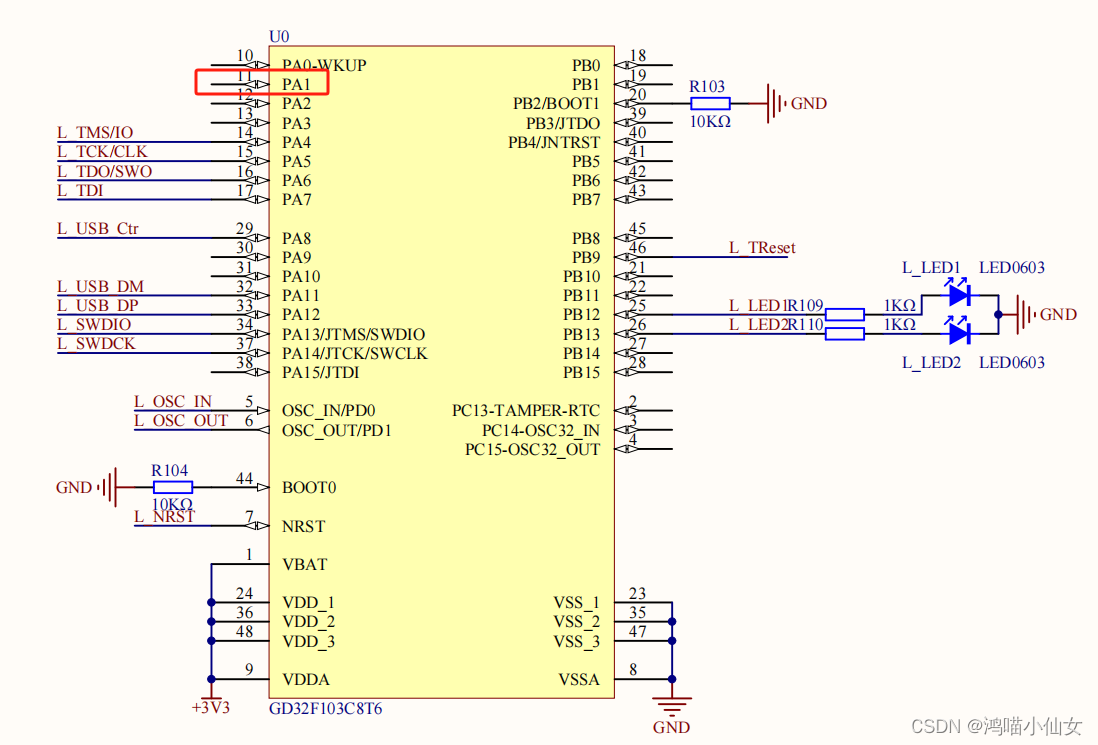Click the PB9 pin name
This screenshot has width=1098, height=745.
coord(586,258)
